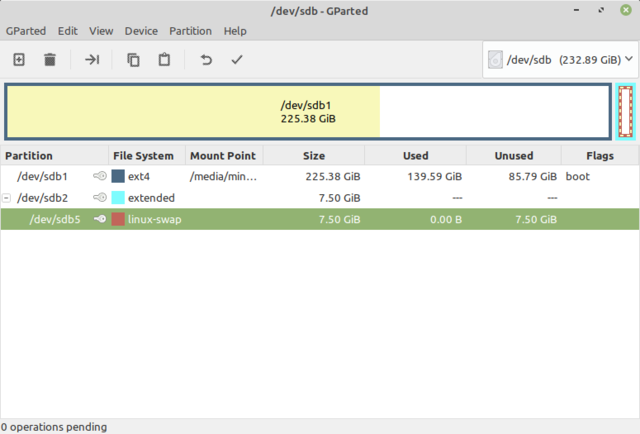The height and width of the screenshot is (434, 640).
Task: Open the Help menu
Action: (x=235, y=31)
